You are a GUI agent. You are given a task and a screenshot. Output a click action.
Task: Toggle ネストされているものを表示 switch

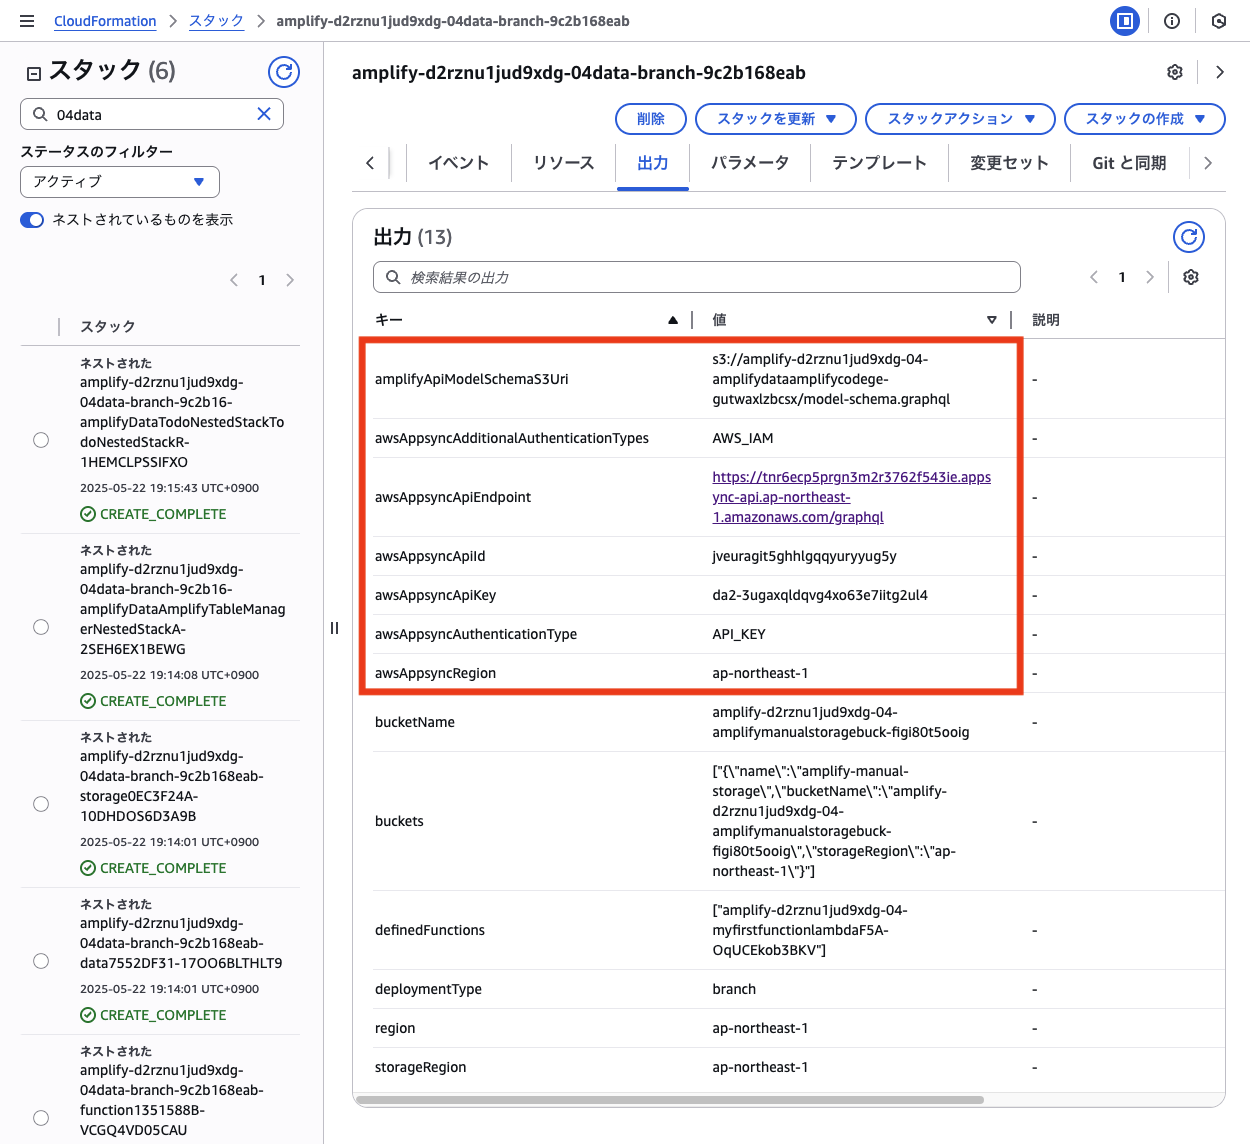pyautogui.click(x=32, y=220)
